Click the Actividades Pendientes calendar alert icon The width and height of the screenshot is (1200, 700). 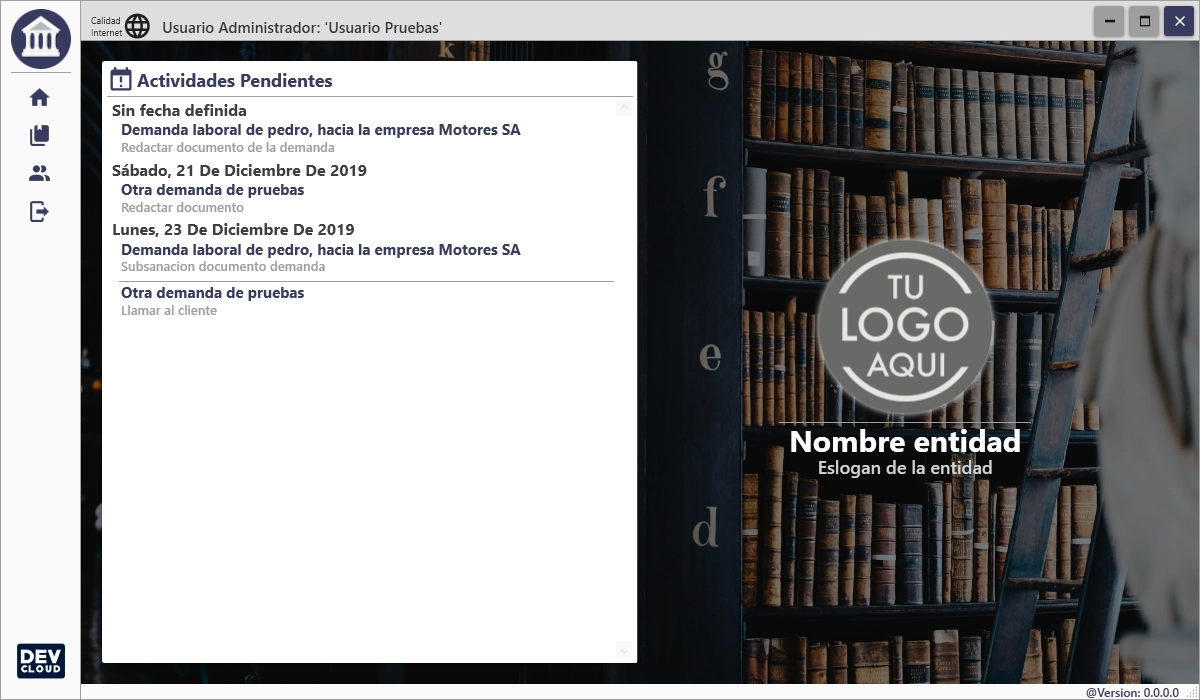click(x=121, y=80)
